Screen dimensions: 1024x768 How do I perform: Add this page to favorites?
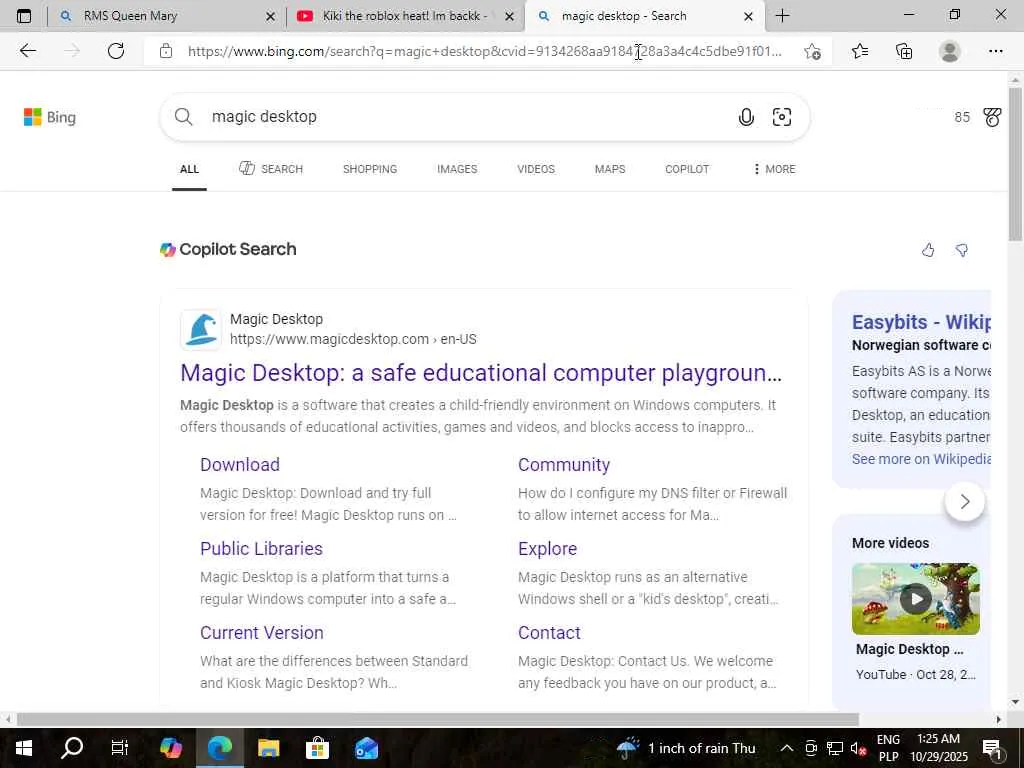point(812,51)
